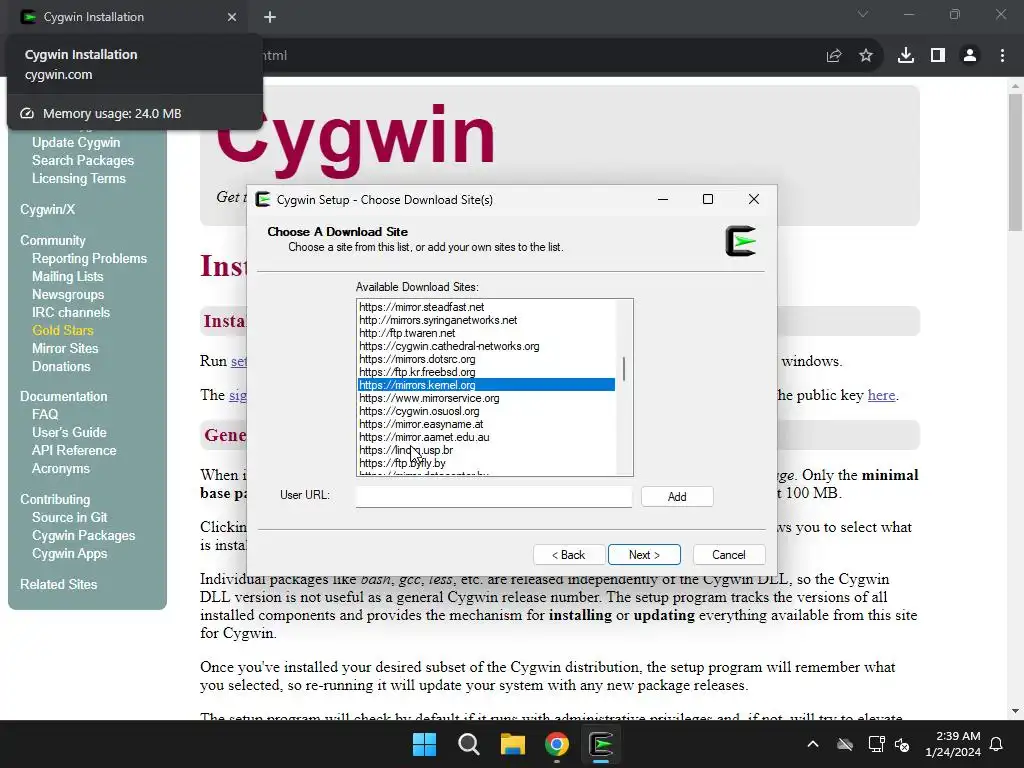Image resolution: width=1024 pixels, height=768 pixels.
Task: Select http://ftp.twaren.net mirror
Action: click(487, 333)
